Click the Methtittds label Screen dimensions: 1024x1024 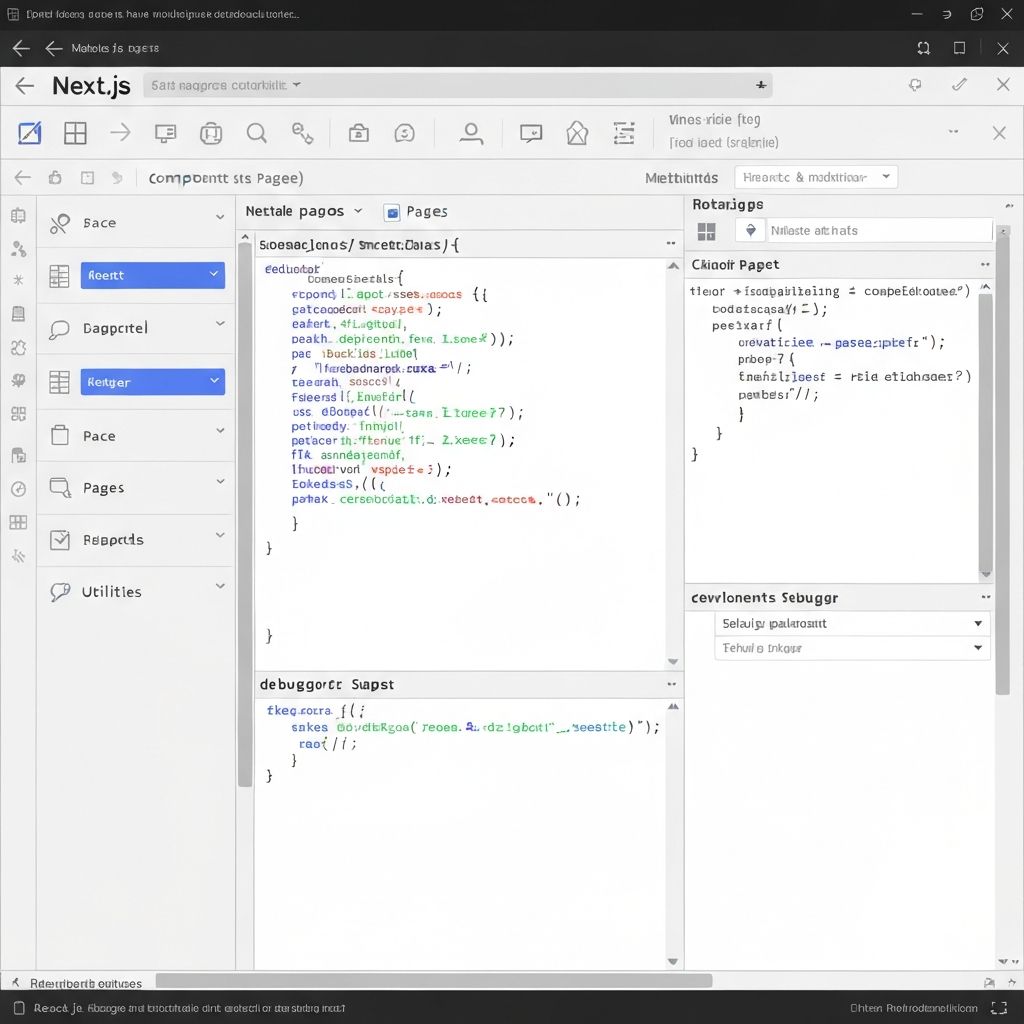(681, 178)
